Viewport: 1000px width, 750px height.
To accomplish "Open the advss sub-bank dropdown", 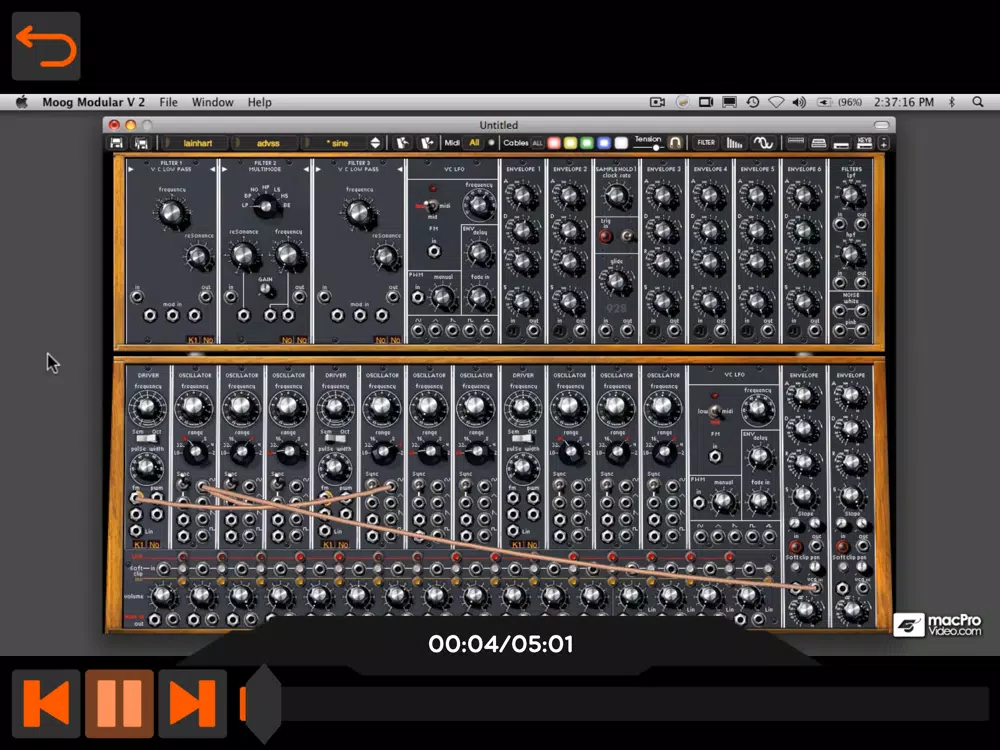I will pos(267,143).
